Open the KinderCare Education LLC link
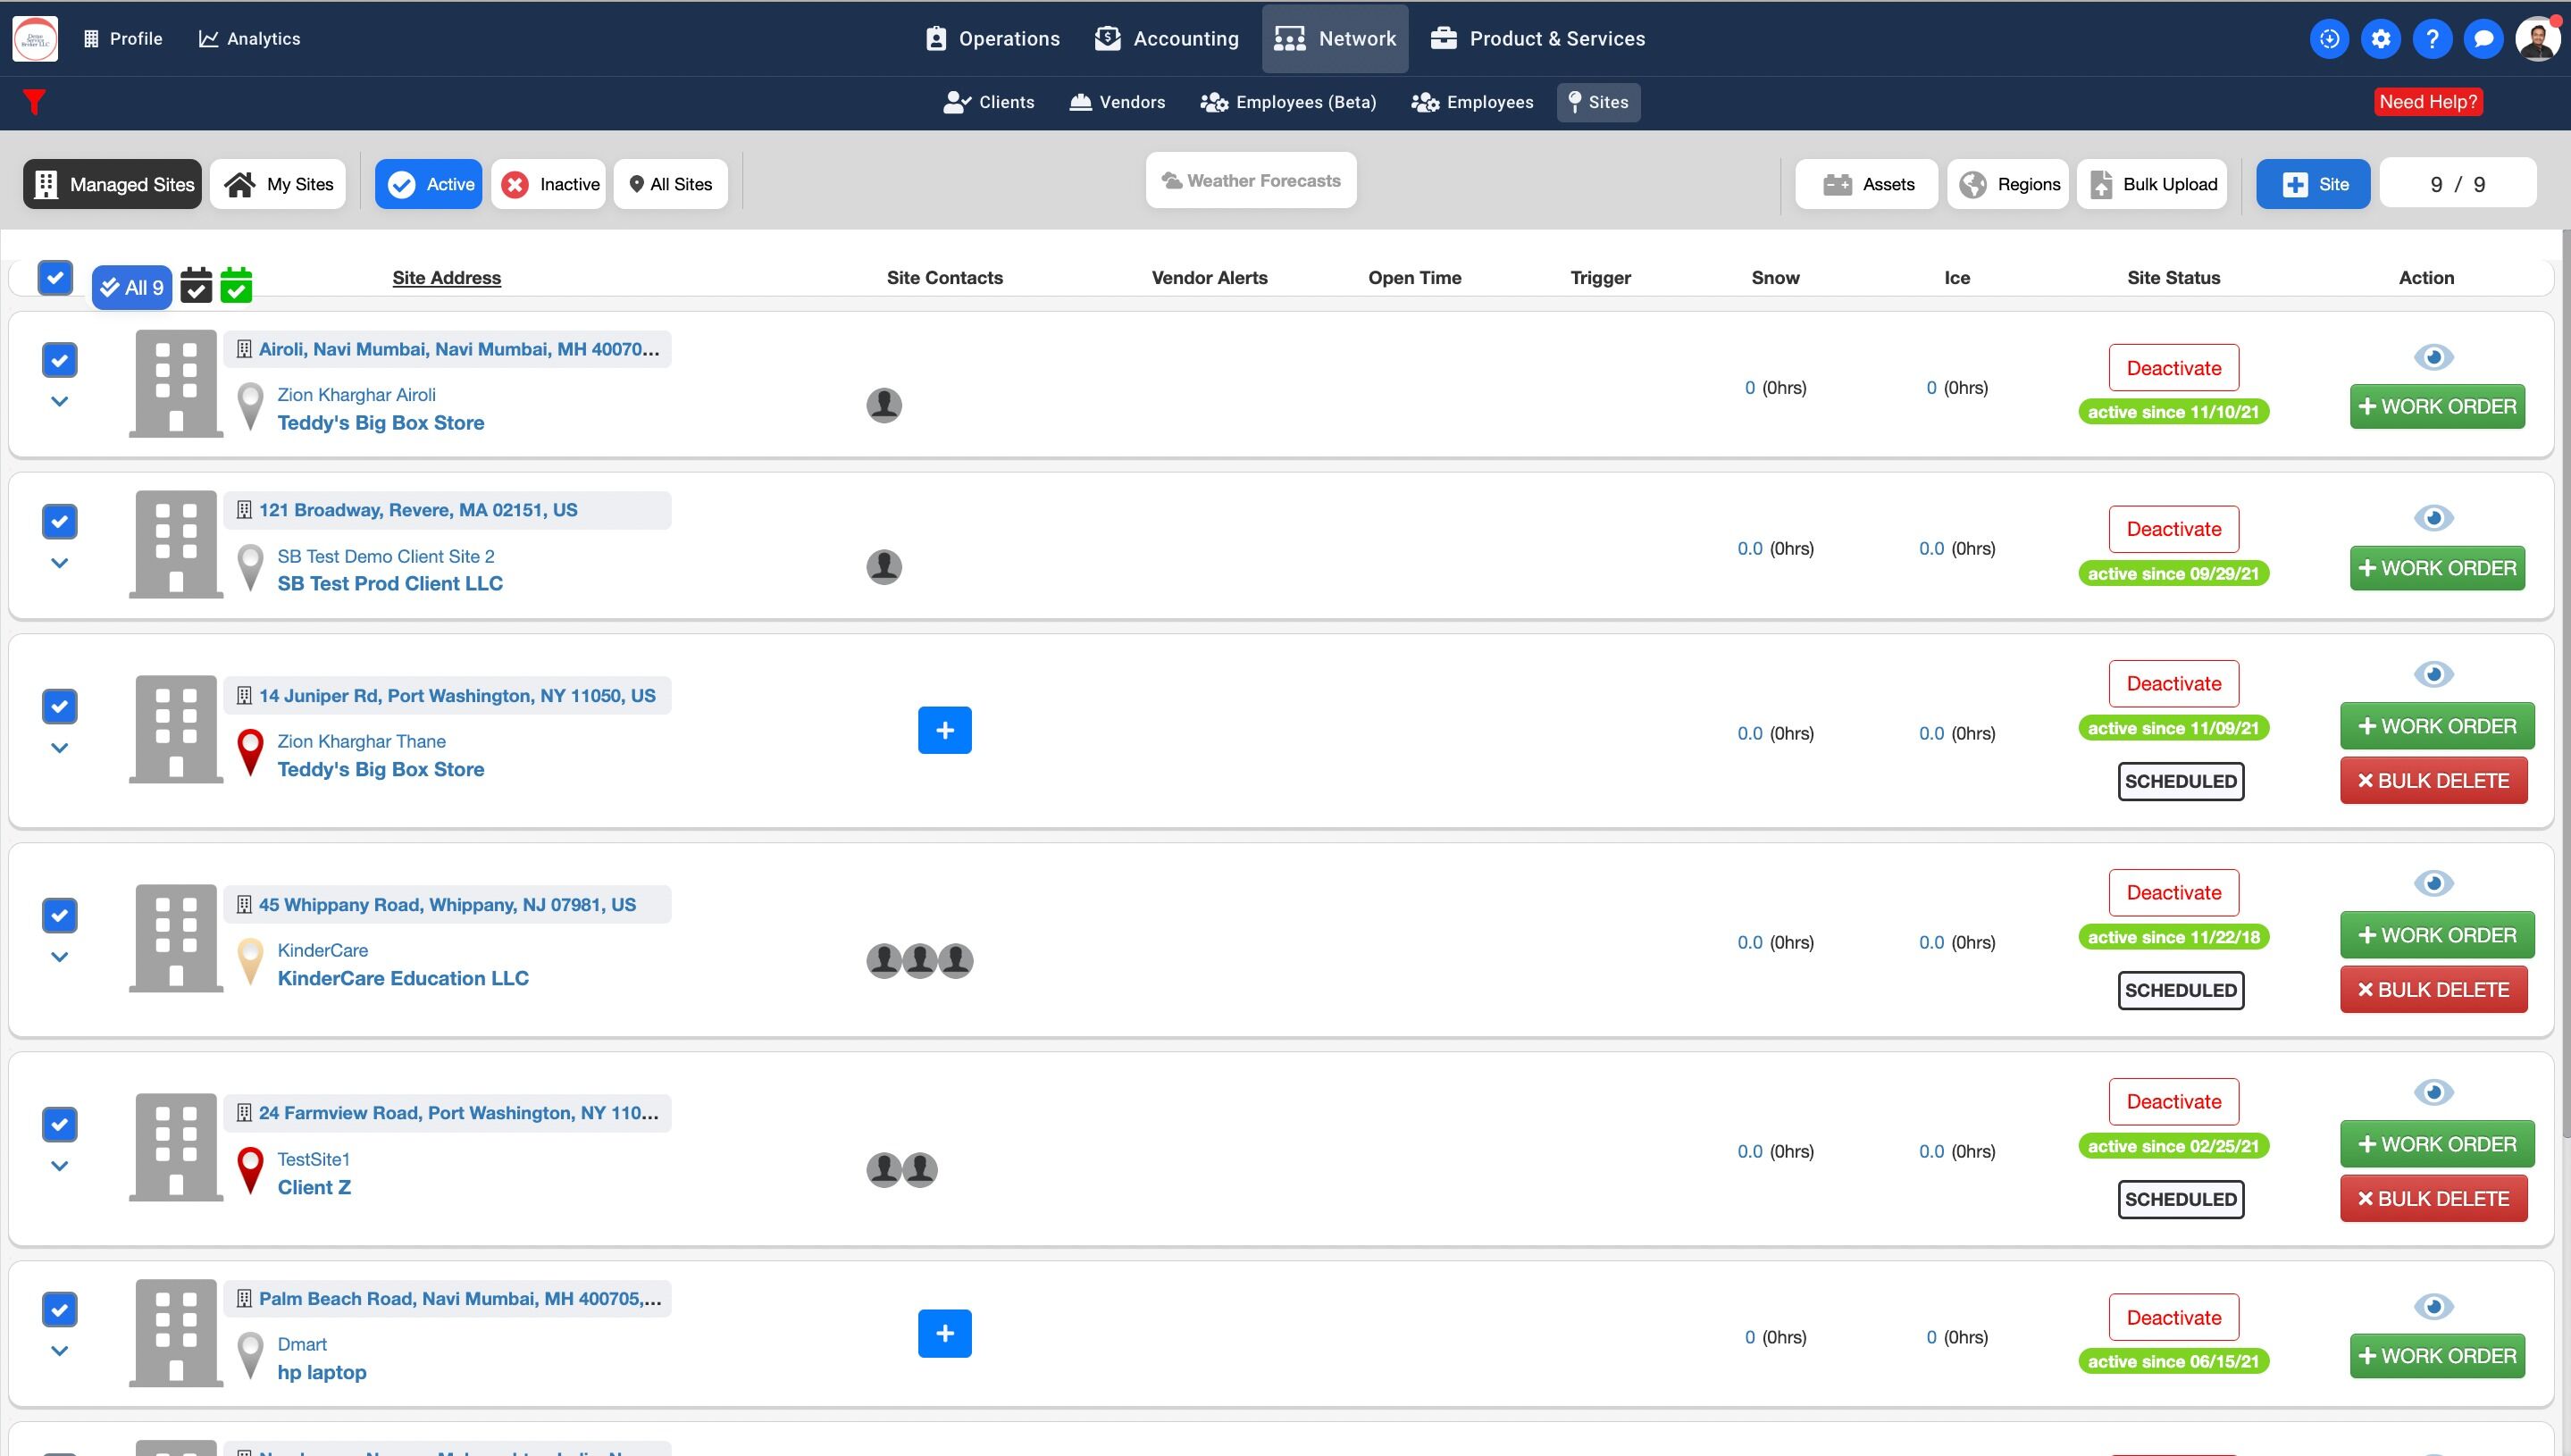This screenshot has height=1456, width=2571. [402, 978]
